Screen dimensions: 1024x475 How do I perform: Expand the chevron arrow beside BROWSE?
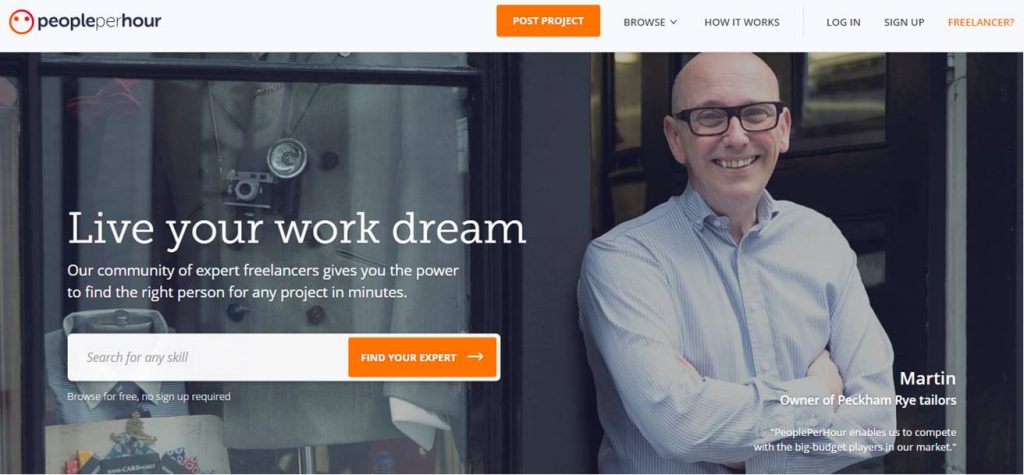[673, 22]
